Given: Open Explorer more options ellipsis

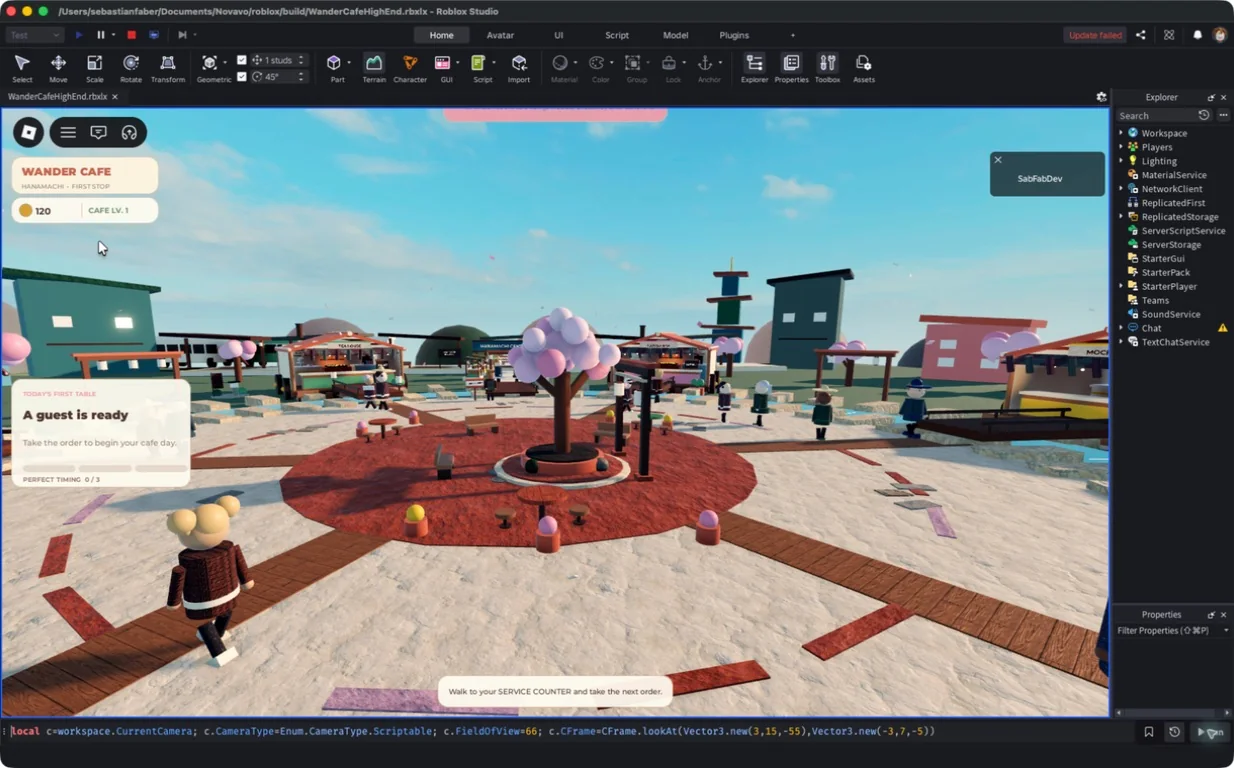Looking at the screenshot, I should tap(1223, 115).
